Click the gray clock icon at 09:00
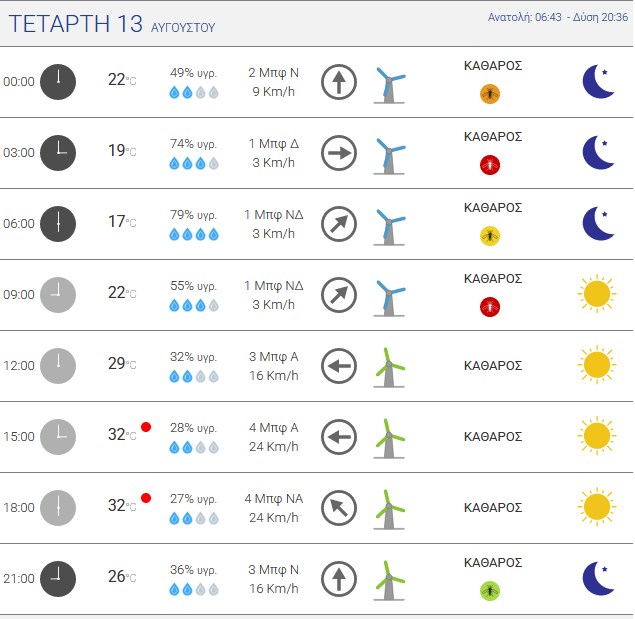Image resolution: width=635 pixels, height=619 pixels. coord(58,295)
